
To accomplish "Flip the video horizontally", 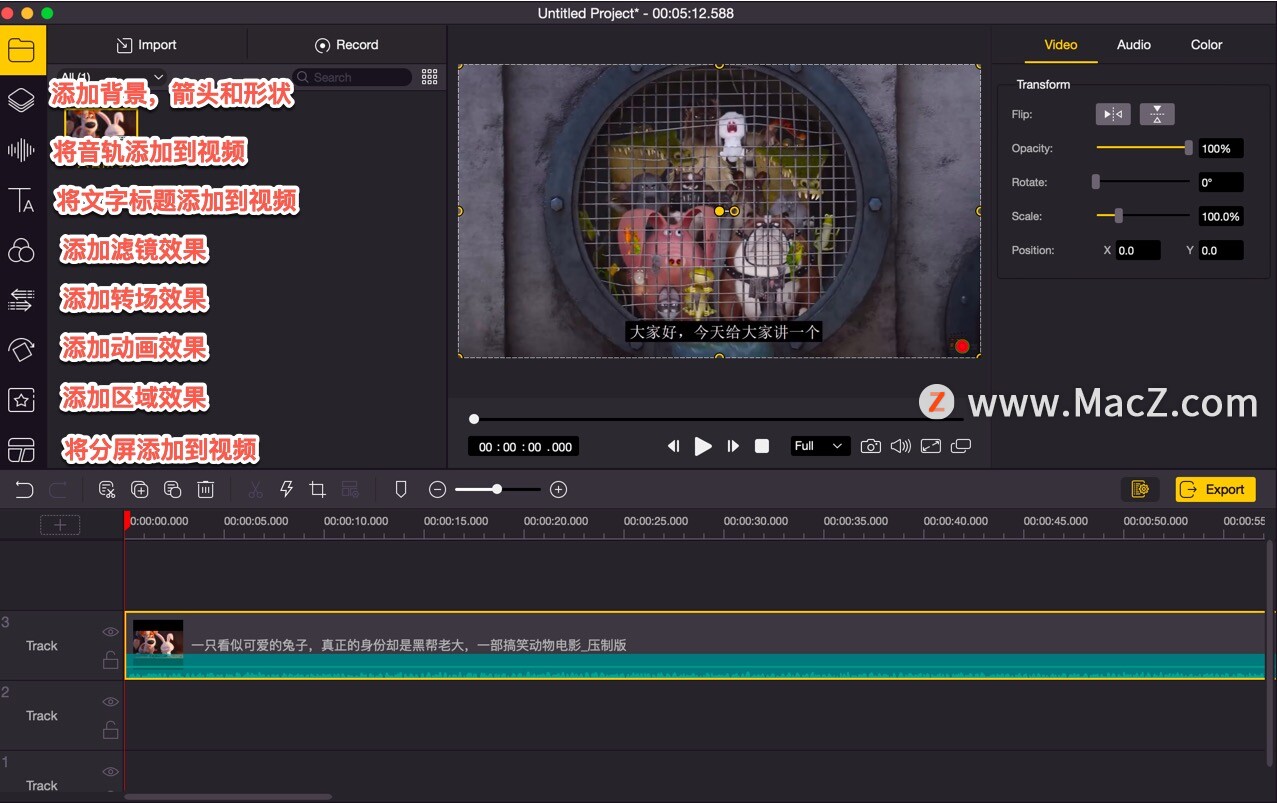I will click(1113, 114).
